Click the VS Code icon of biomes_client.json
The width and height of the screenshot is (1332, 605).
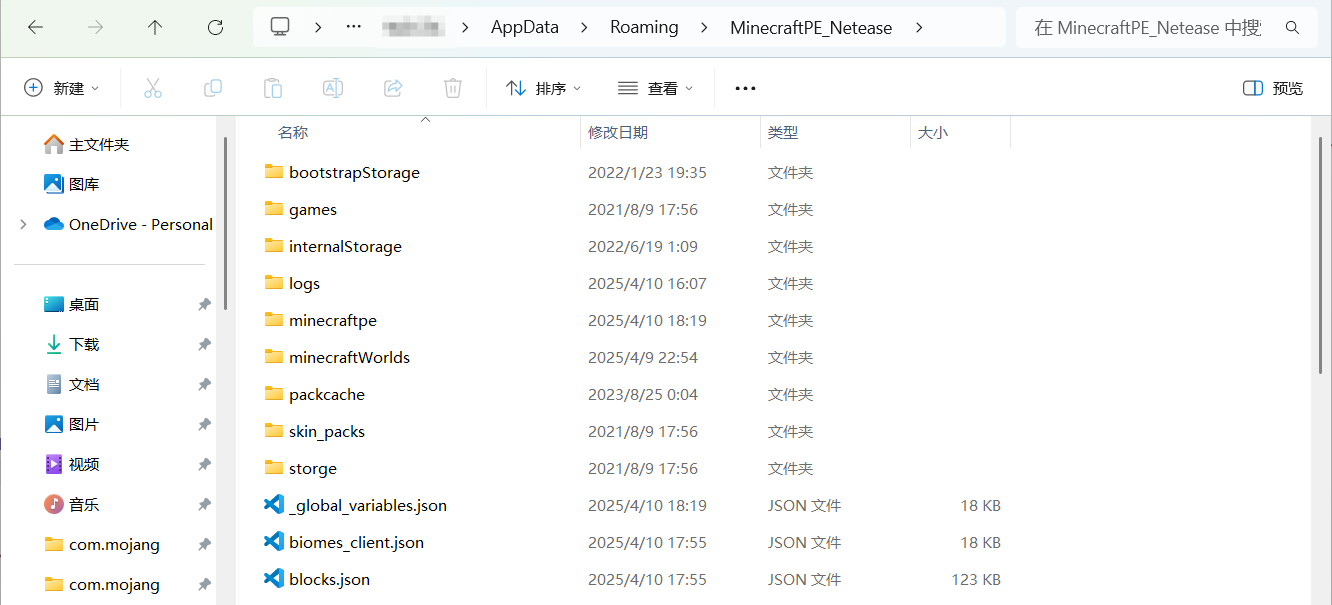point(273,542)
